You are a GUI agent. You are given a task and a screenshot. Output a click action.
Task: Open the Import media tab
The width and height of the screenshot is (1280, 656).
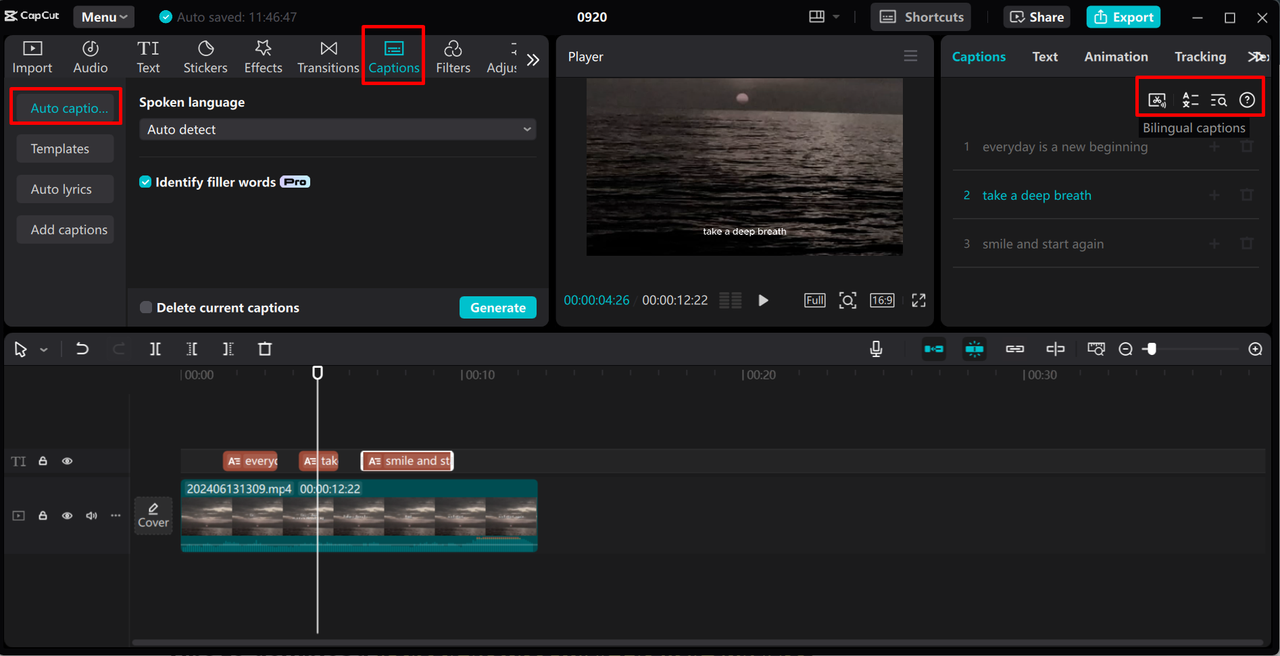coord(32,57)
